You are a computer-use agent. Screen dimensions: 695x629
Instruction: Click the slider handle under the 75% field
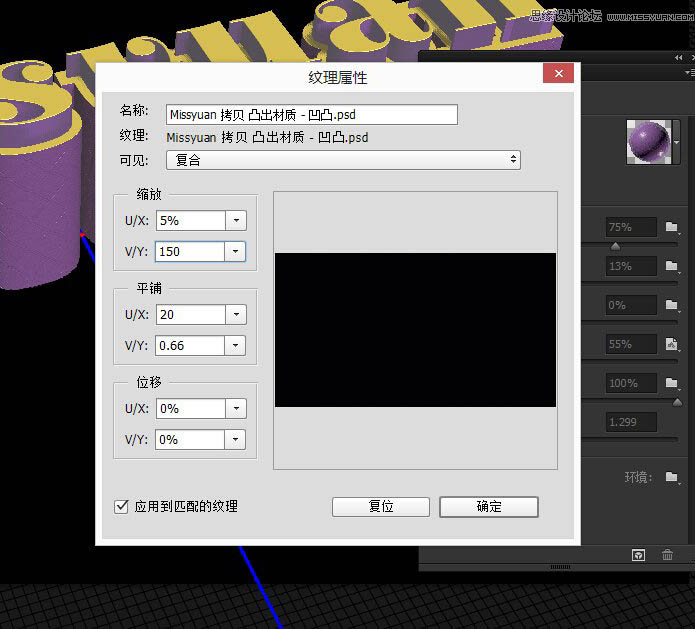[x=615, y=246]
